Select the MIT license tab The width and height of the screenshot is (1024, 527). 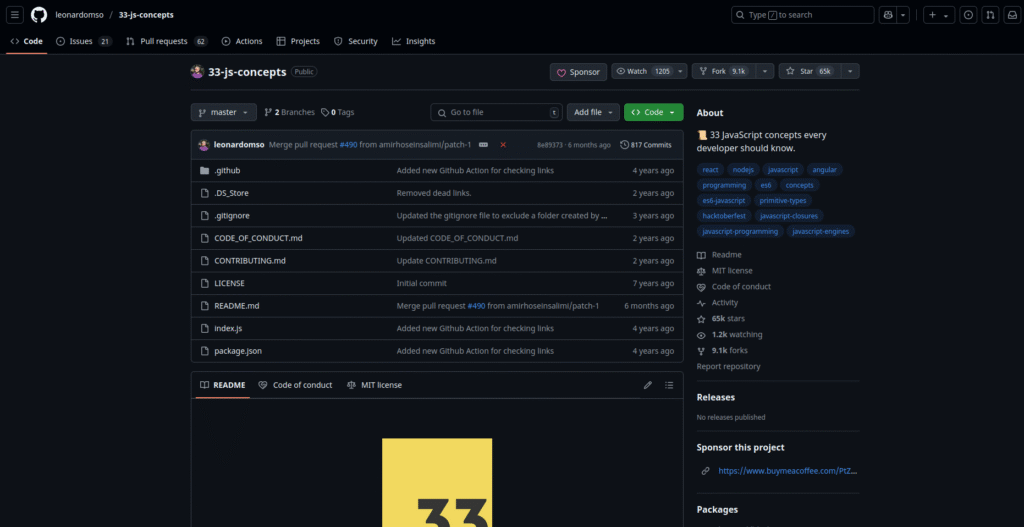tap(374, 385)
